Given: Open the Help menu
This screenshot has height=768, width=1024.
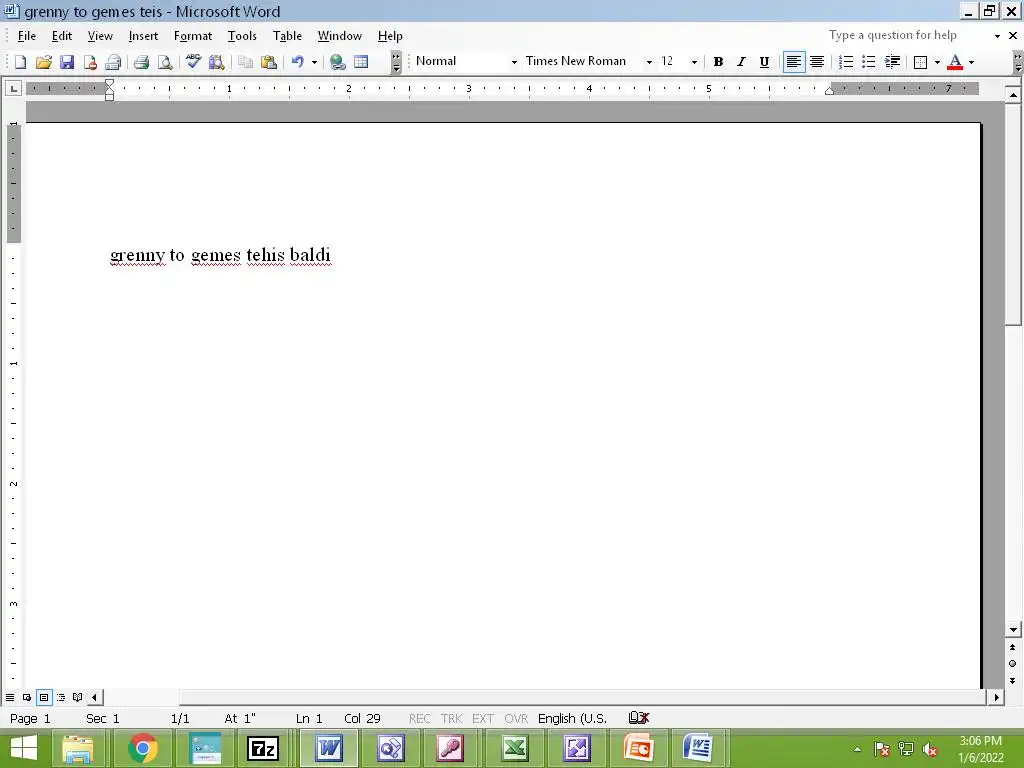Looking at the screenshot, I should 390,36.
